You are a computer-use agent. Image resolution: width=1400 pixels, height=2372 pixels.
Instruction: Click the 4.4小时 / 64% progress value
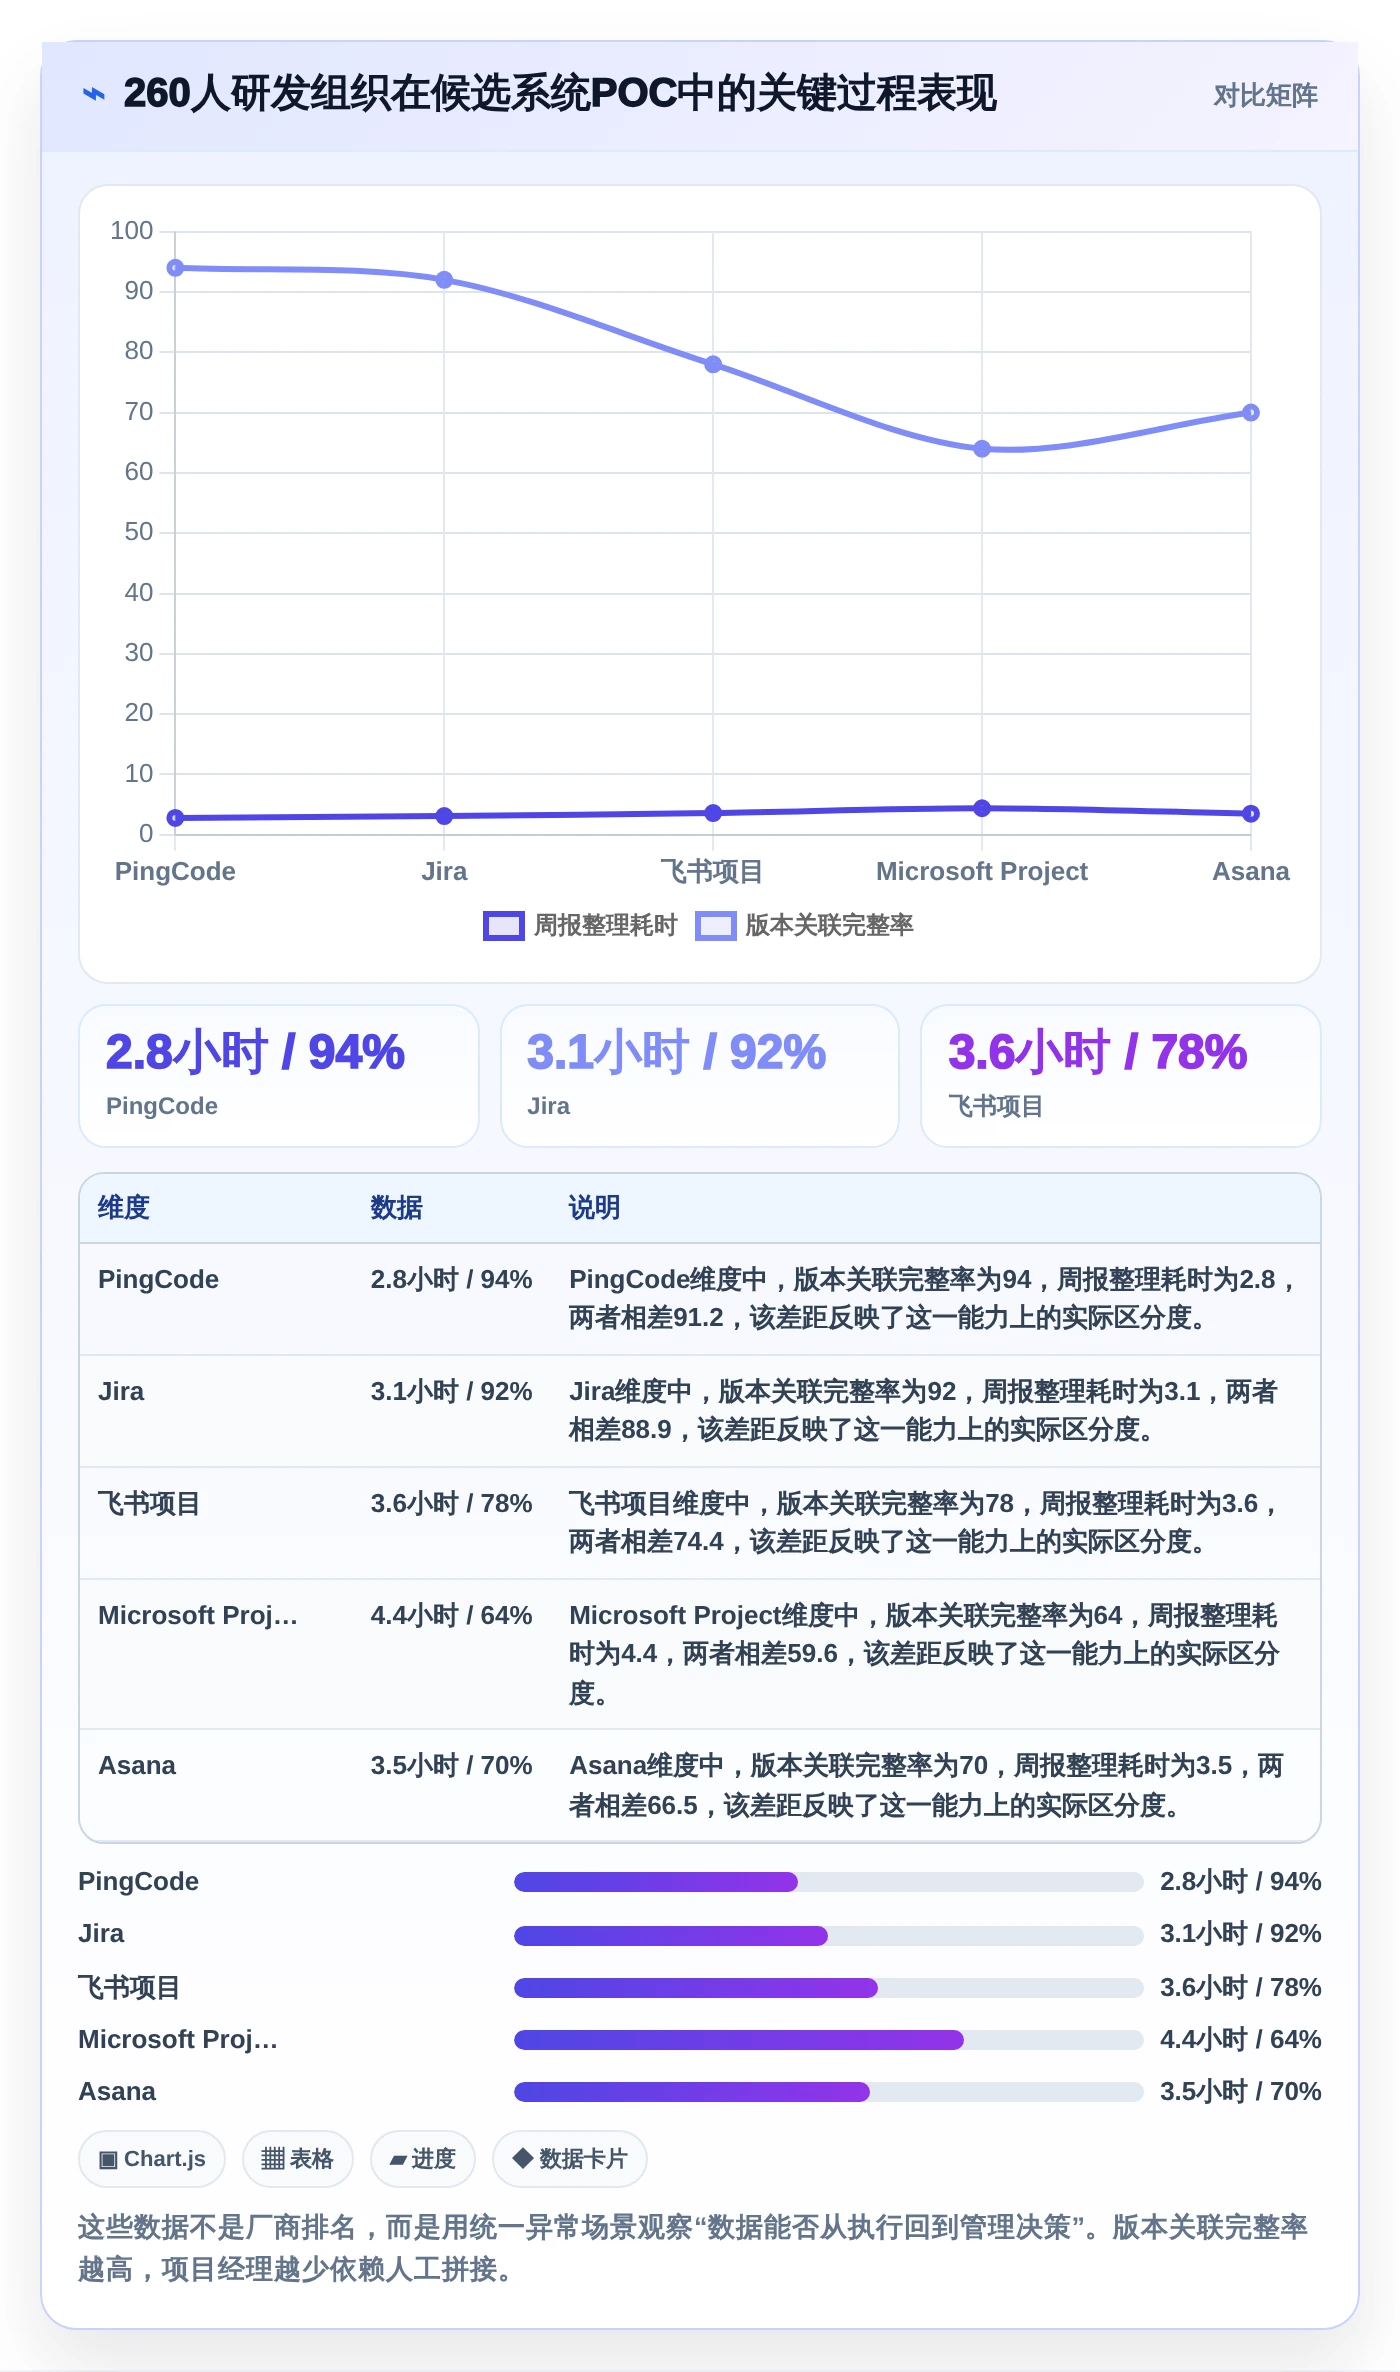1240,2039
